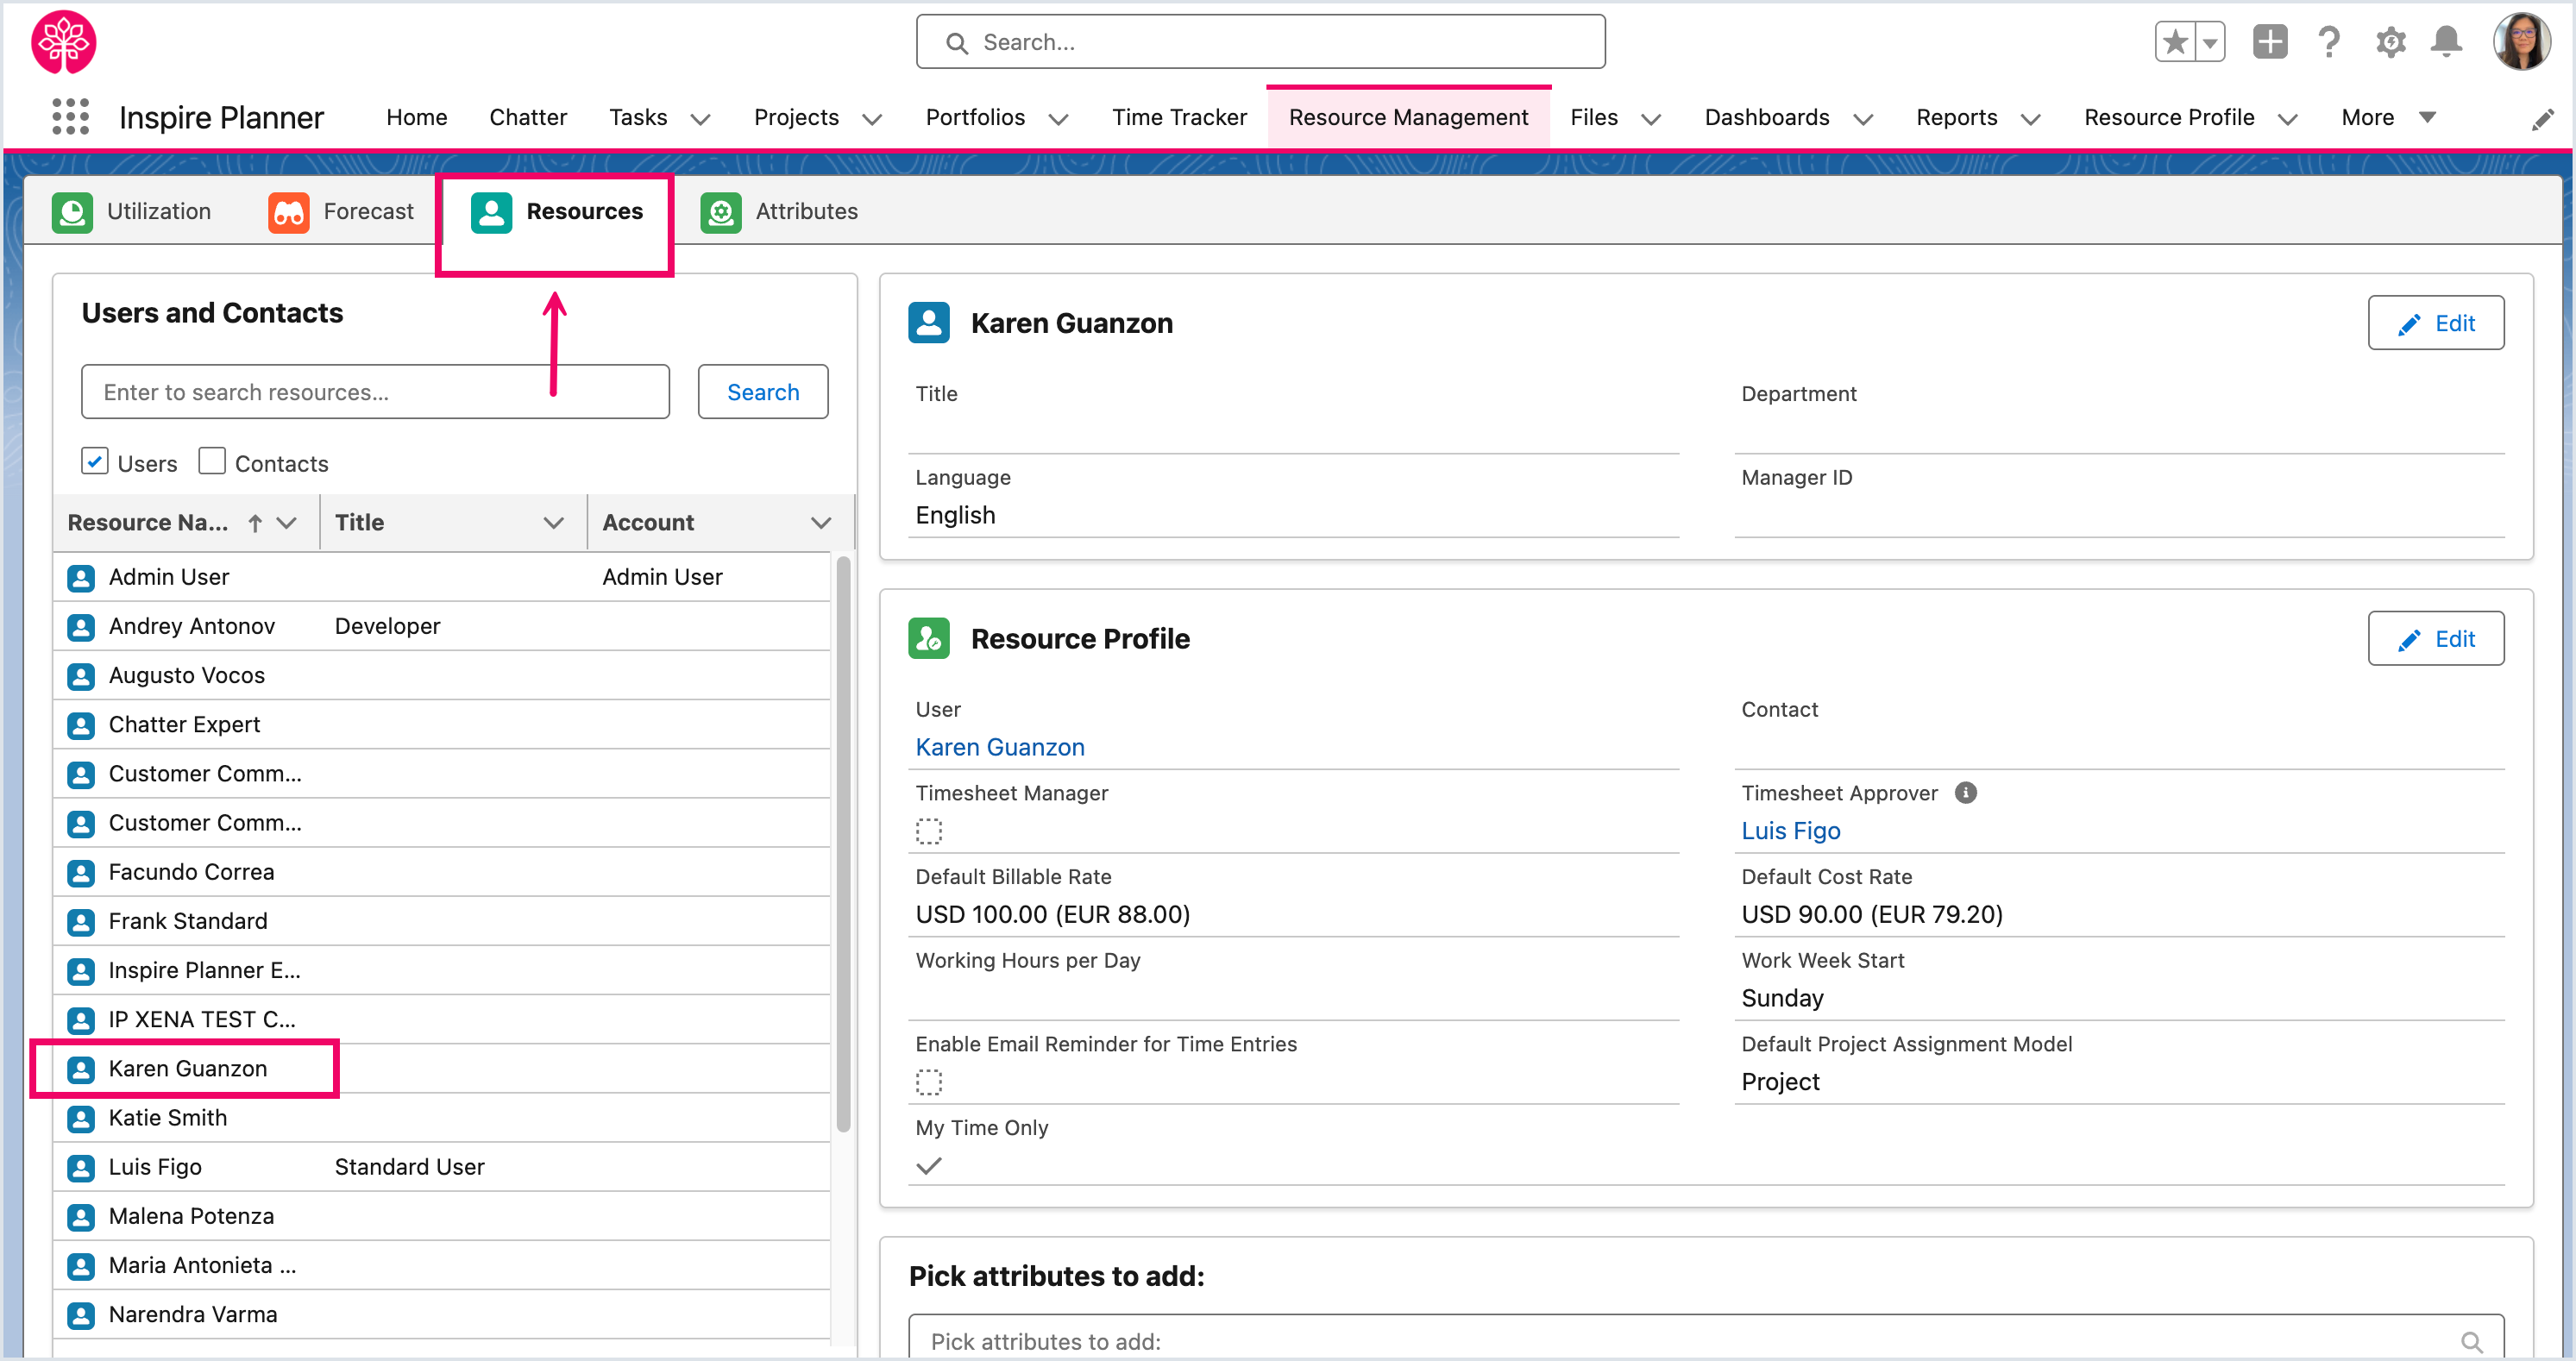Expand the Title column dropdown
The height and width of the screenshot is (1361, 2576).
(x=553, y=523)
